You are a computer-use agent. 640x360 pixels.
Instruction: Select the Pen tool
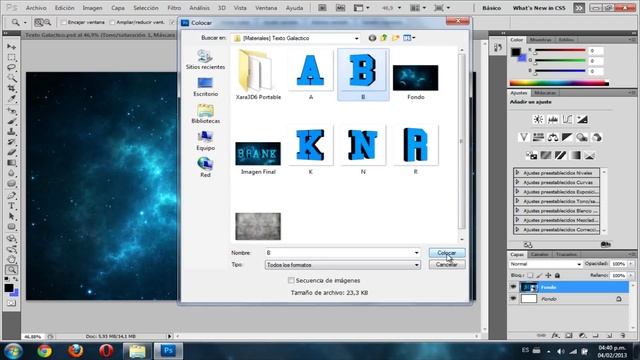coord(11,195)
